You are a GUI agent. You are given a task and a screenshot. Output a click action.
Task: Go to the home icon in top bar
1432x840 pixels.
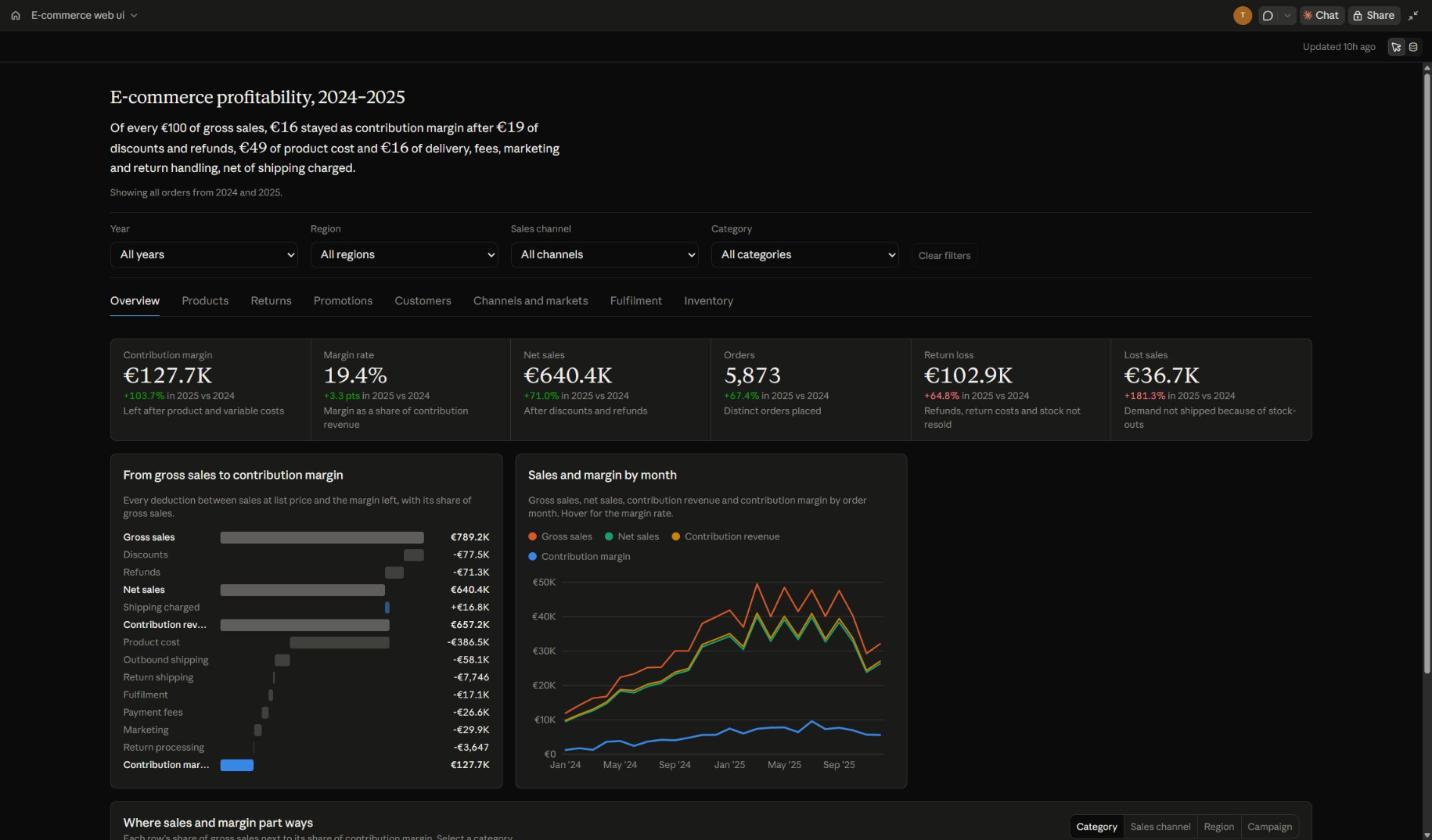click(15, 15)
